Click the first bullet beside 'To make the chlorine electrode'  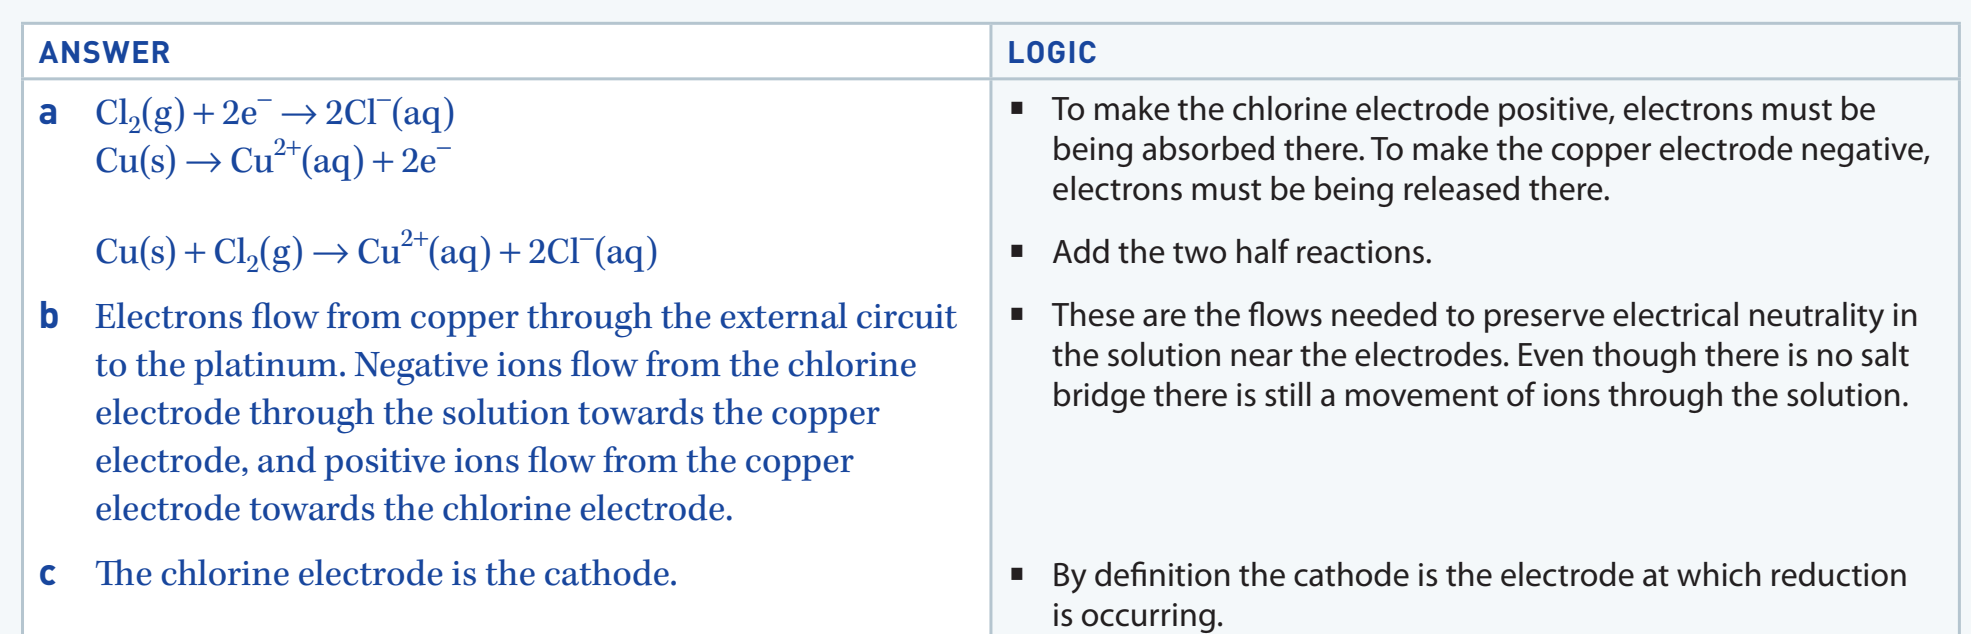(1017, 108)
